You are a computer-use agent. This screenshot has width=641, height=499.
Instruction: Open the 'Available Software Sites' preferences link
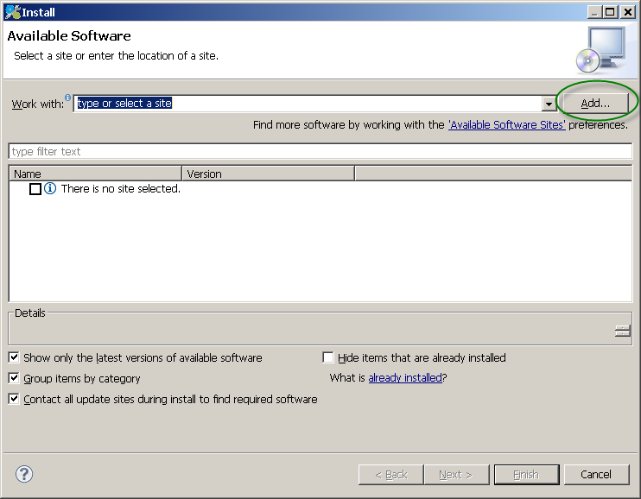click(x=507, y=125)
